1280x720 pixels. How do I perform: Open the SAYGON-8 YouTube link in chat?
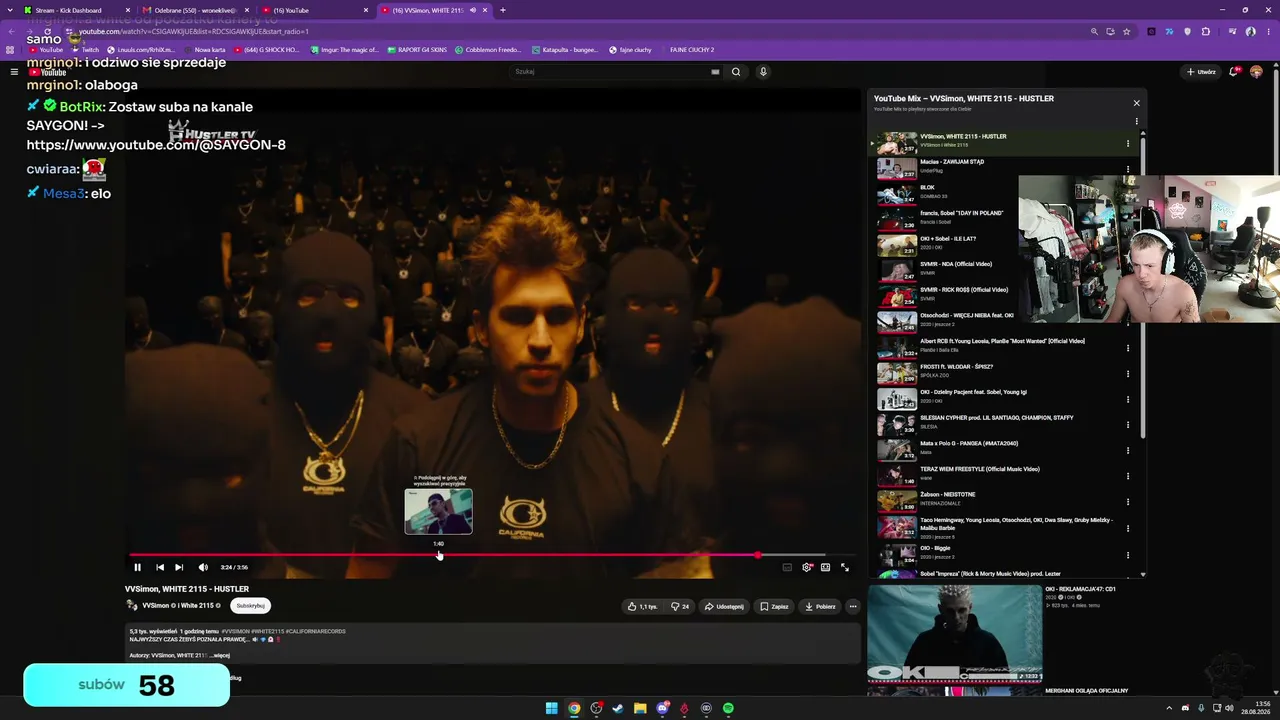[156, 145]
